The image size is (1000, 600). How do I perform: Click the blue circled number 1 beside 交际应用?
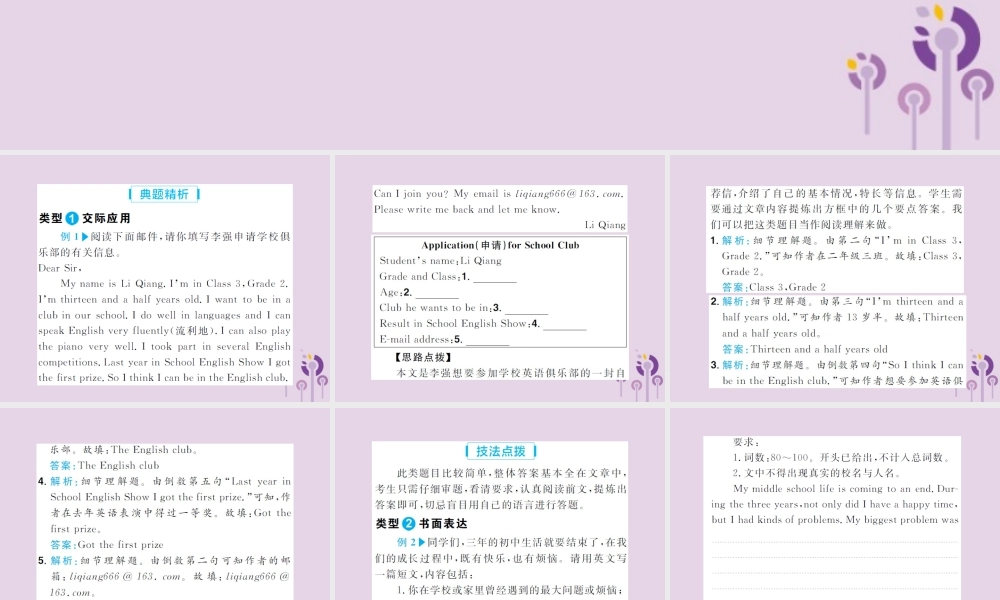(x=72, y=219)
